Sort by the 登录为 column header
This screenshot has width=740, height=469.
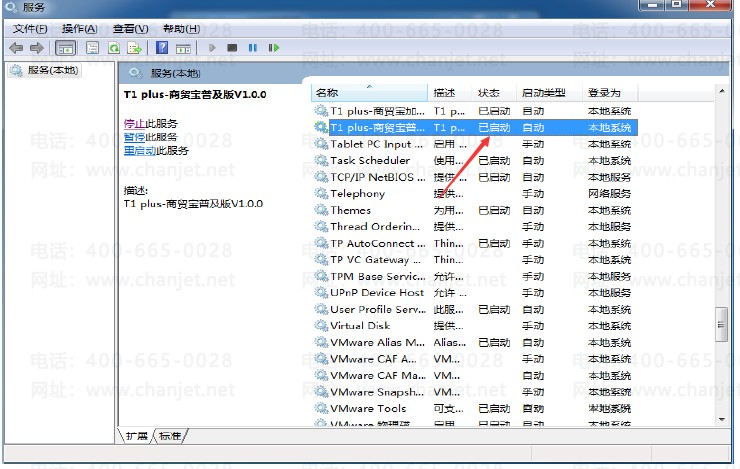610,93
